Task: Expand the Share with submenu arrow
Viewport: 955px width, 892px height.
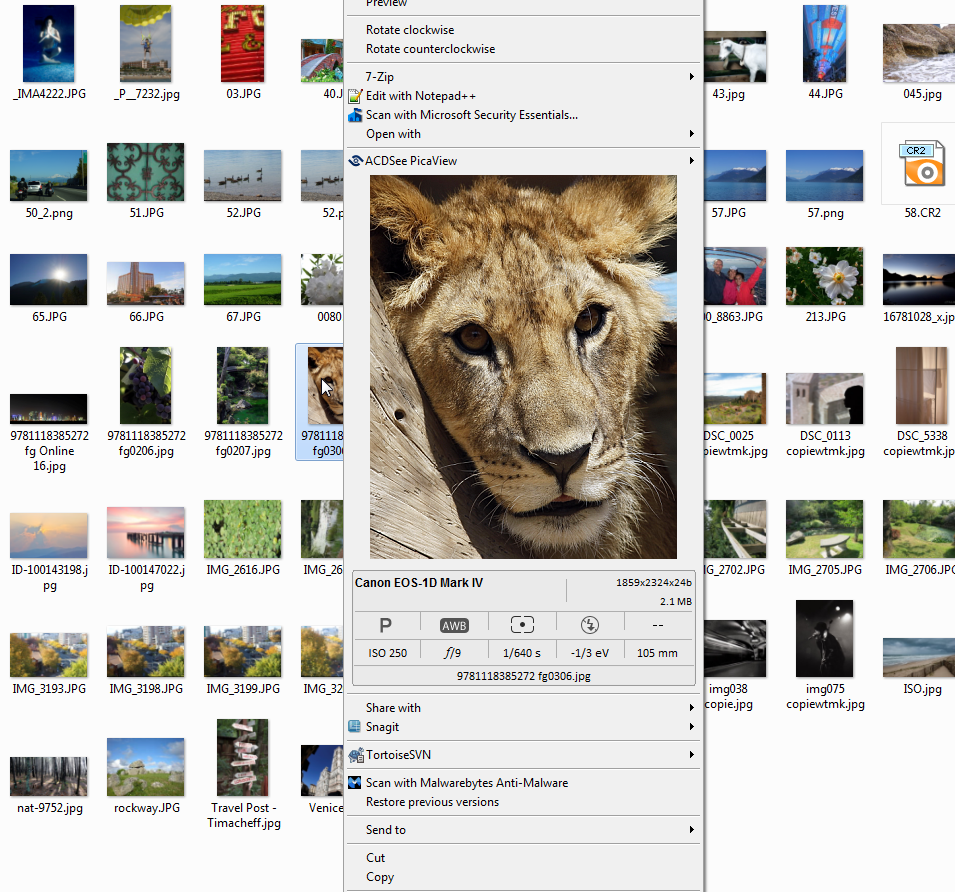Action: click(x=691, y=708)
